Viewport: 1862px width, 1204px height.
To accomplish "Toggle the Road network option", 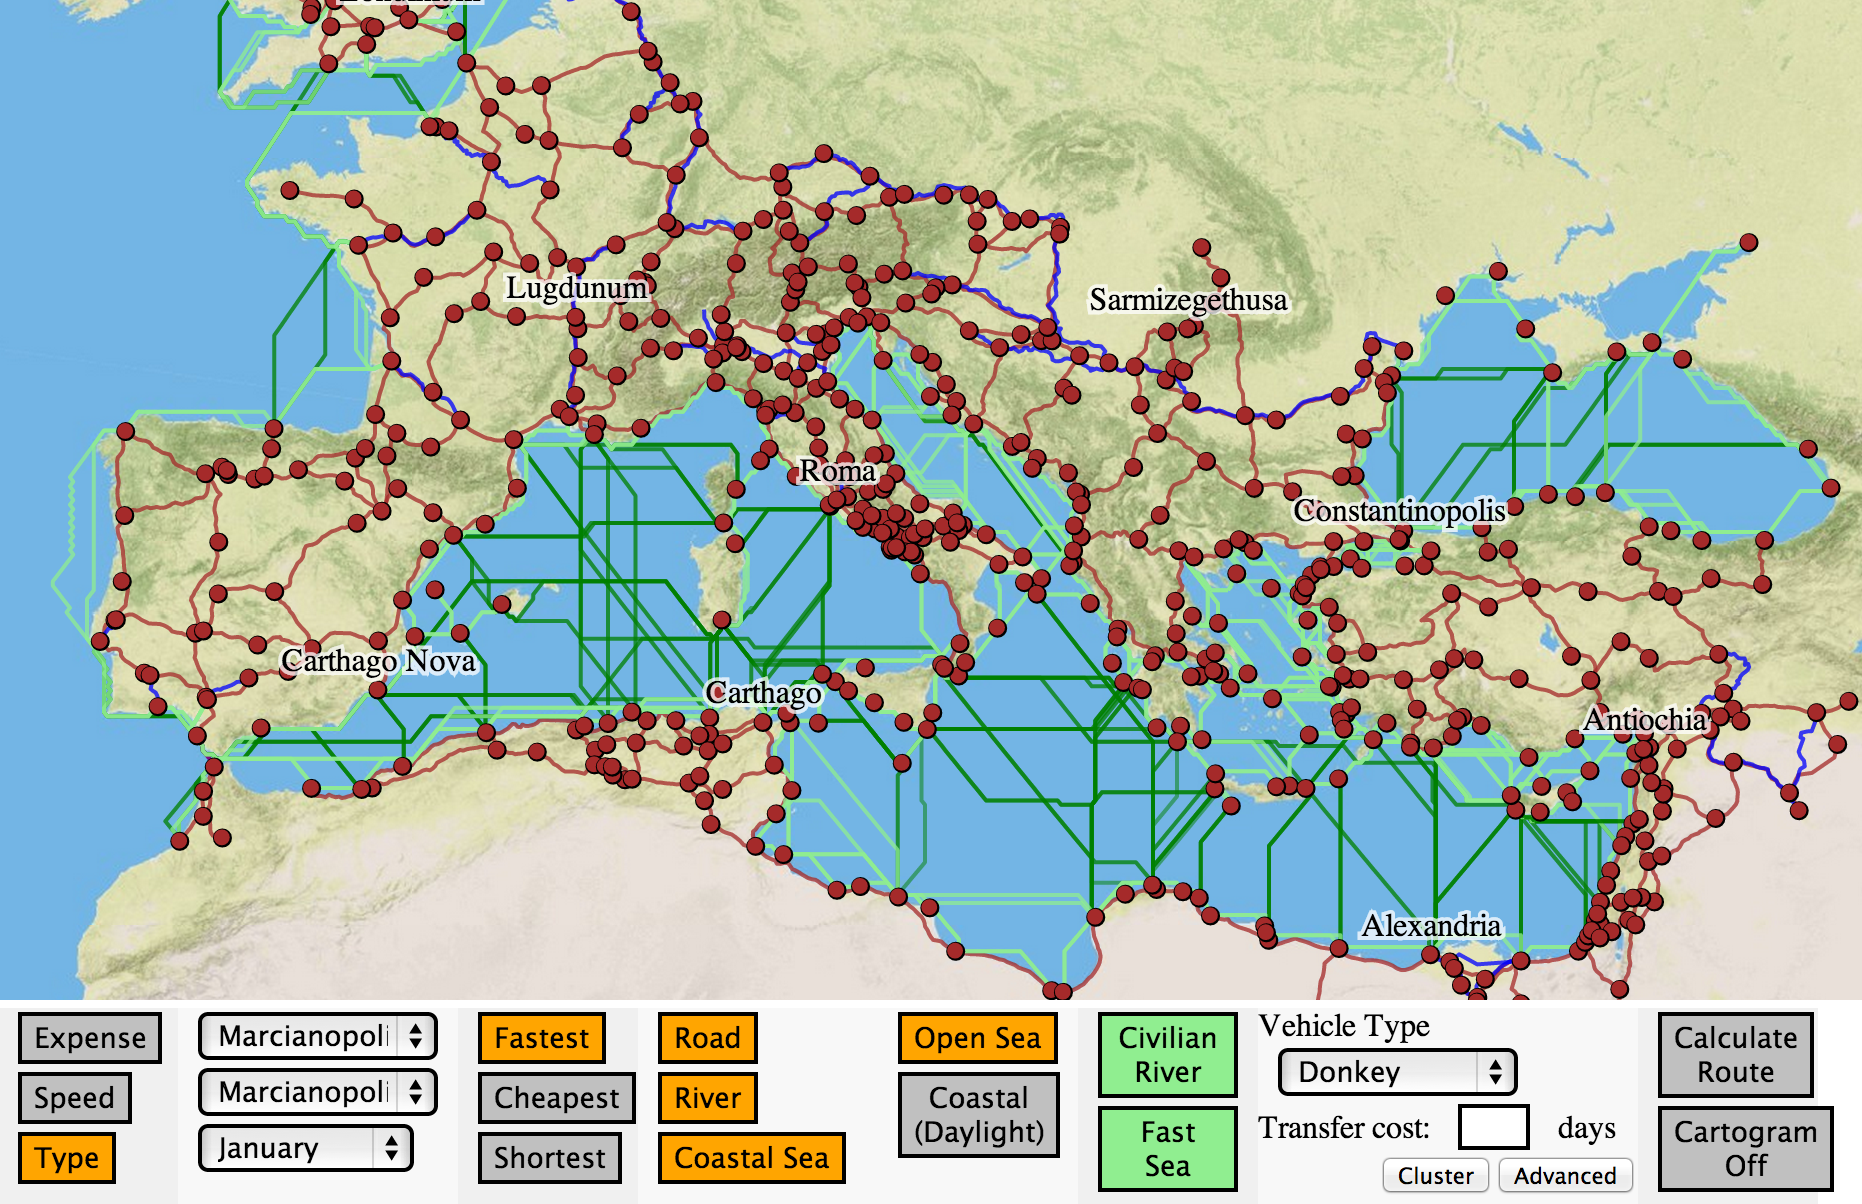I will (x=708, y=1038).
